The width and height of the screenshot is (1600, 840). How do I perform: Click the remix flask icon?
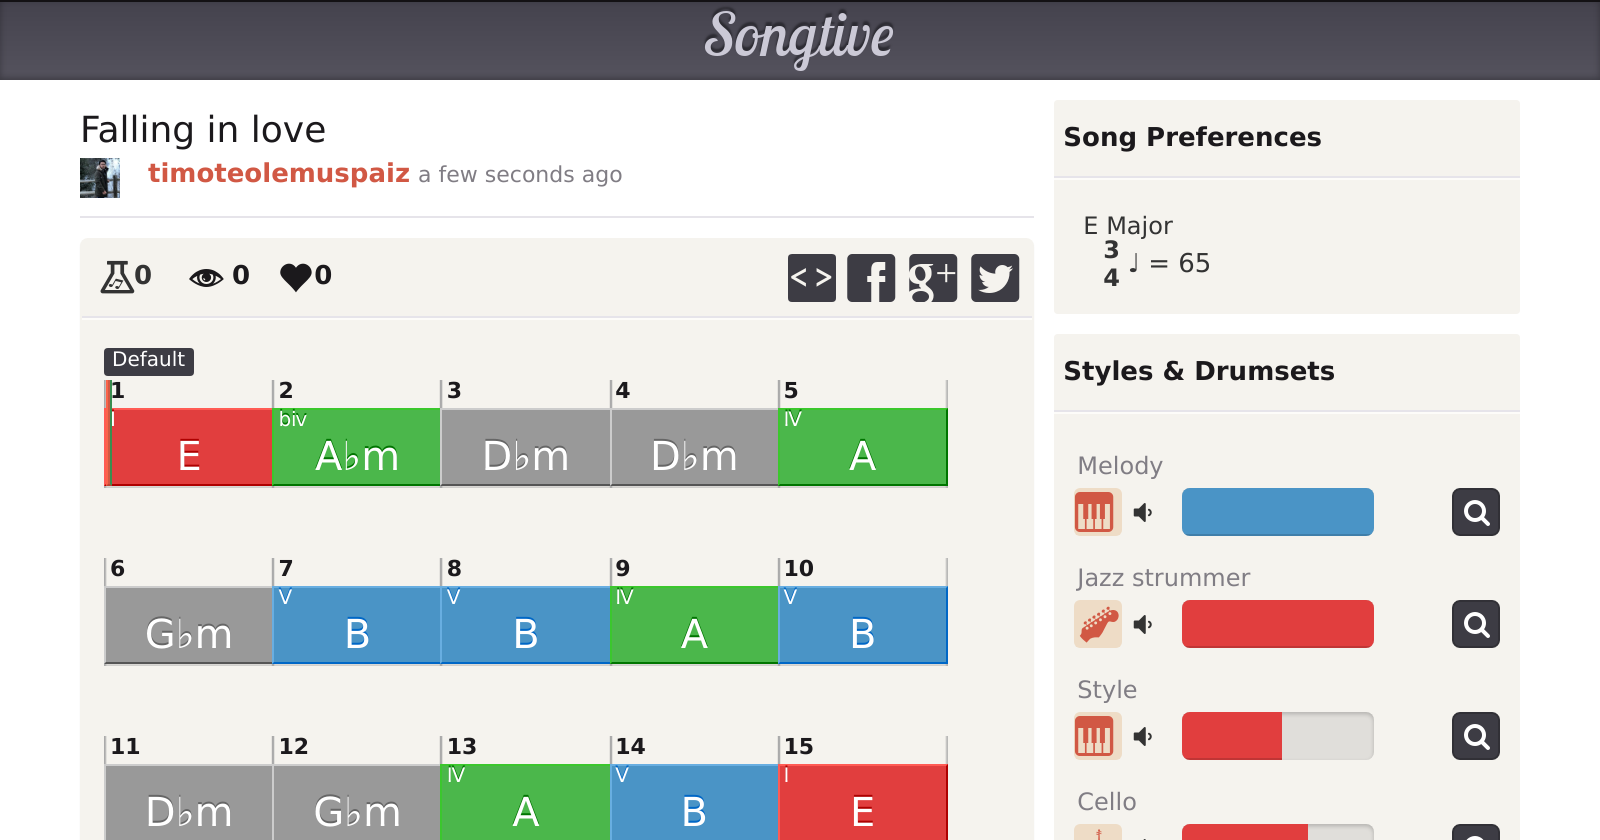tap(117, 276)
